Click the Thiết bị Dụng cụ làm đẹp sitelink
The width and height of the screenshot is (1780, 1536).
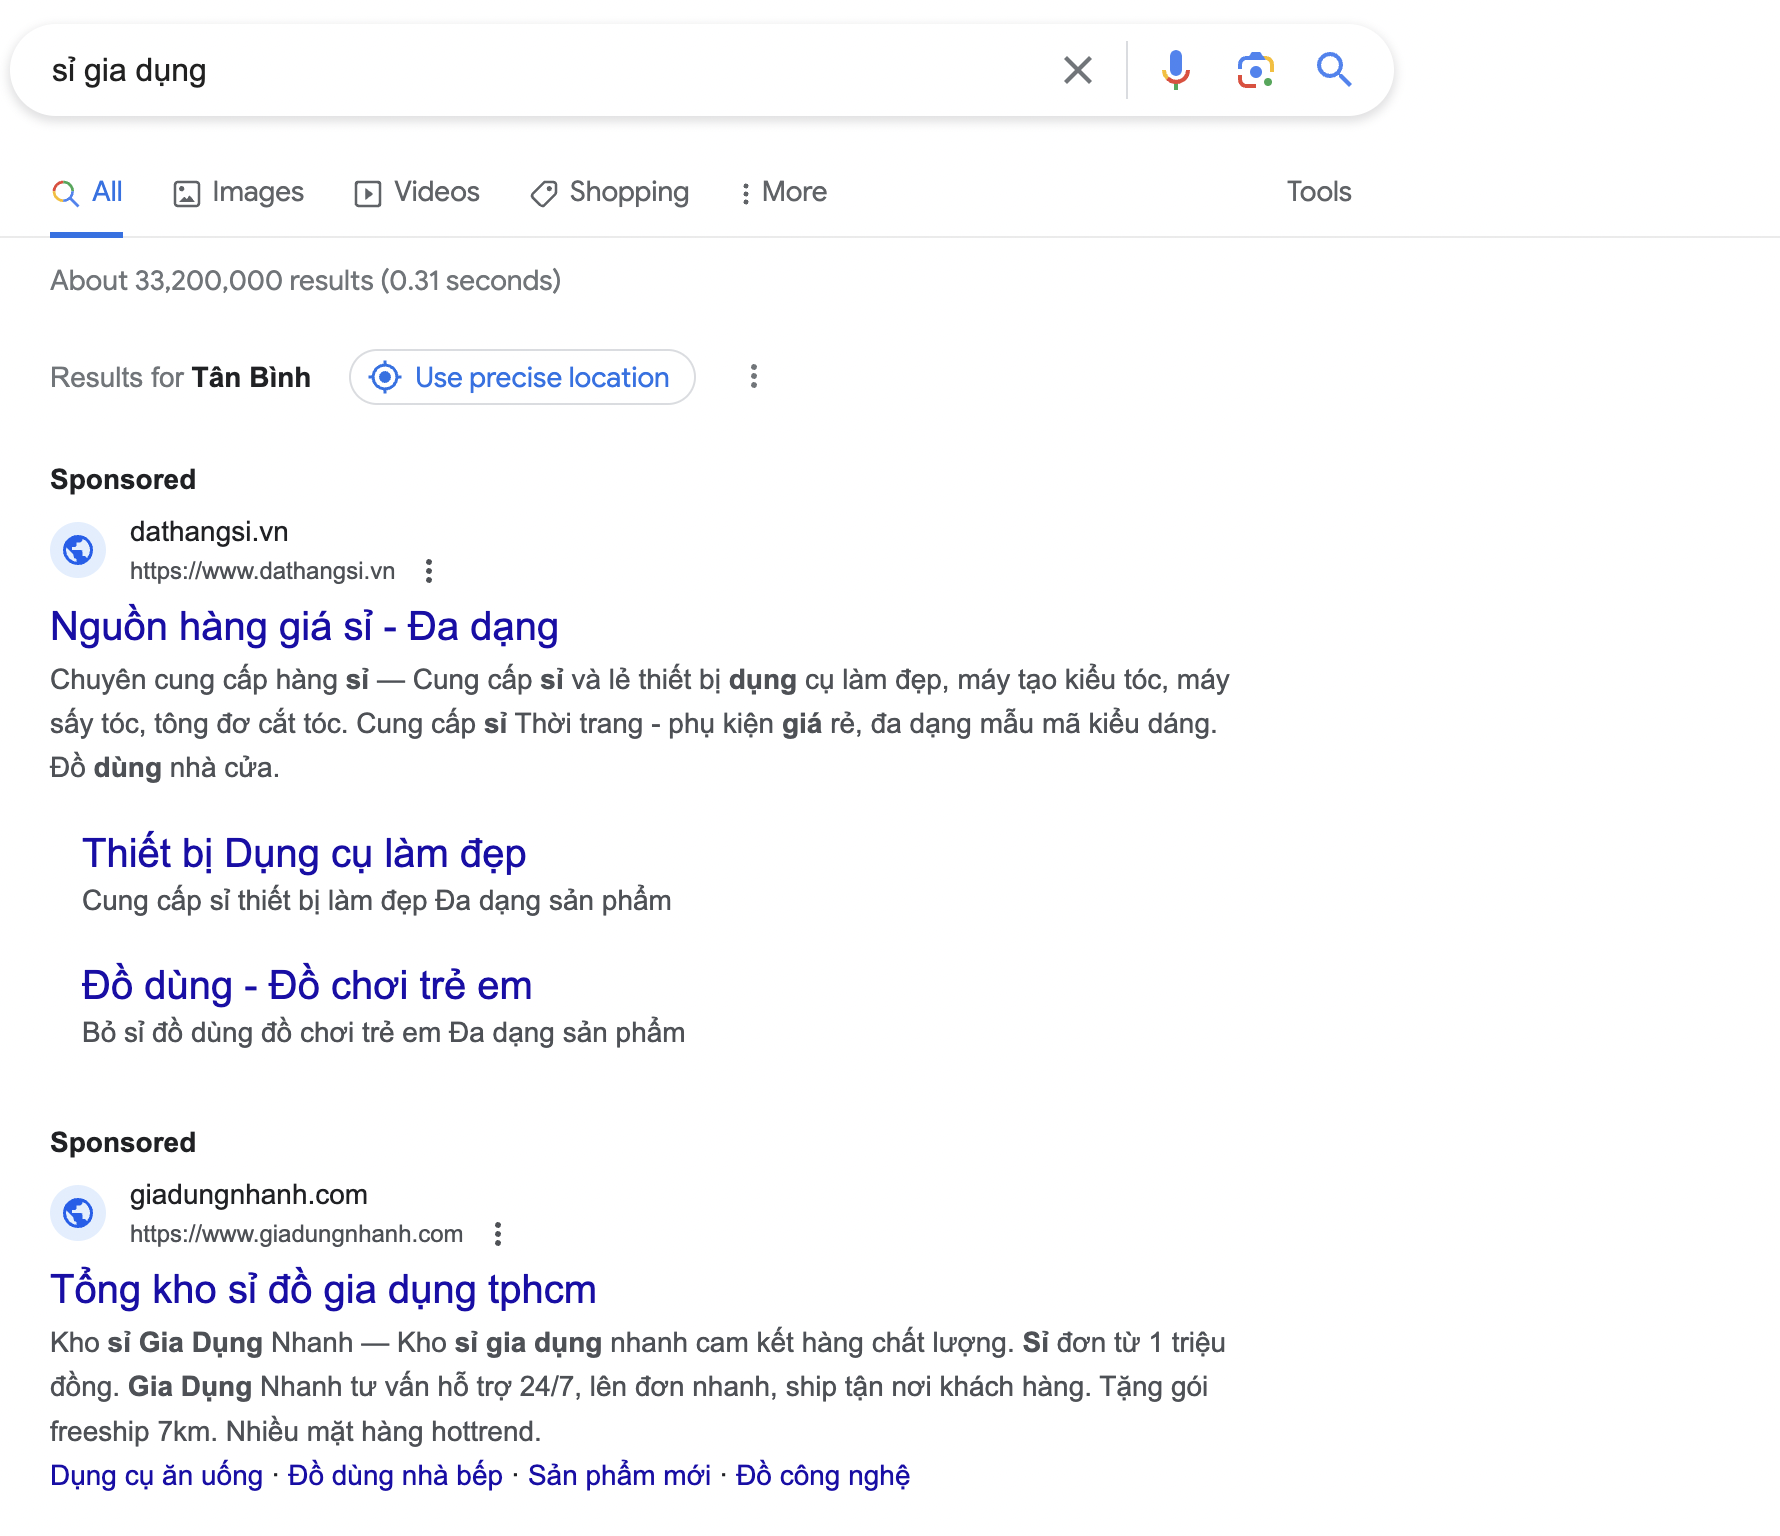click(305, 853)
